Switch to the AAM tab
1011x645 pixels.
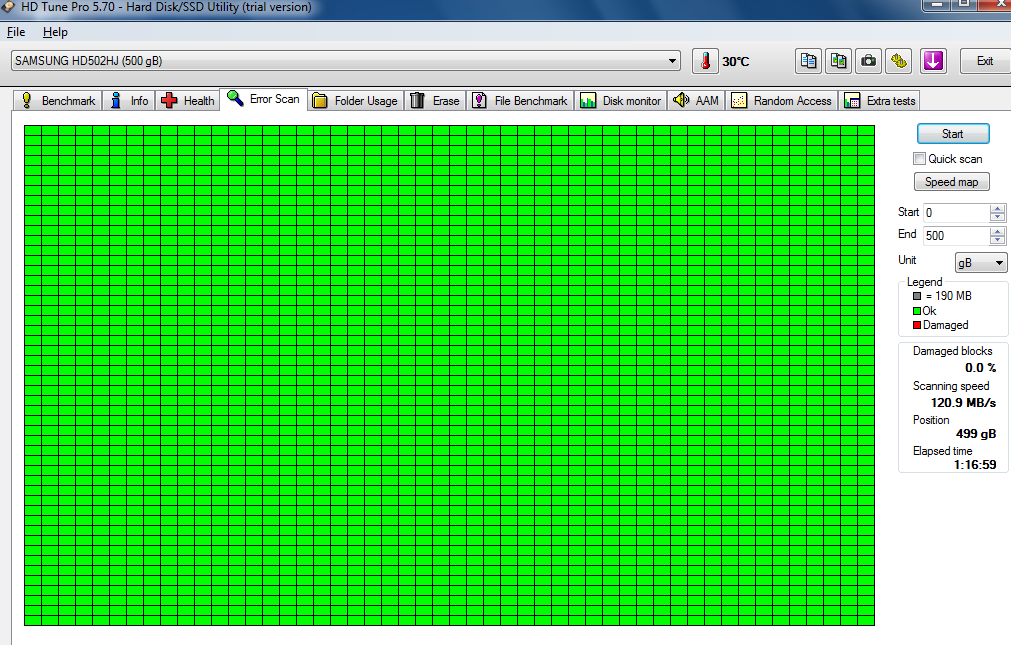tap(696, 101)
